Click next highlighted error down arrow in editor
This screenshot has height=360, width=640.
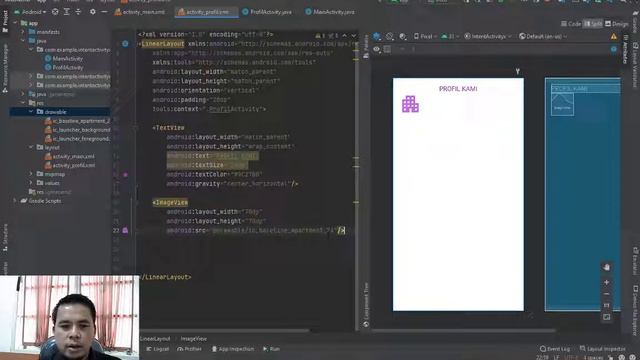click(353, 36)
